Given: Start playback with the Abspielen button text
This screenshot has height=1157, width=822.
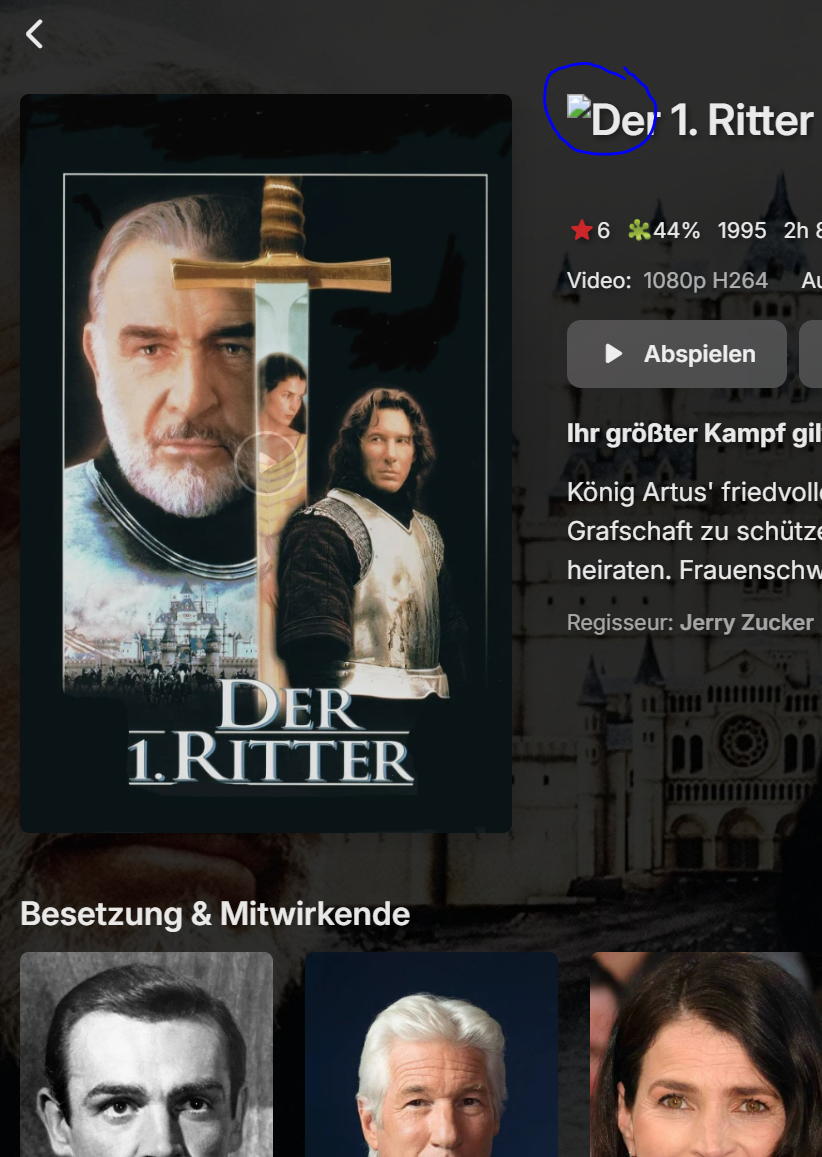Looking at the screenshot, I should 700,353.
